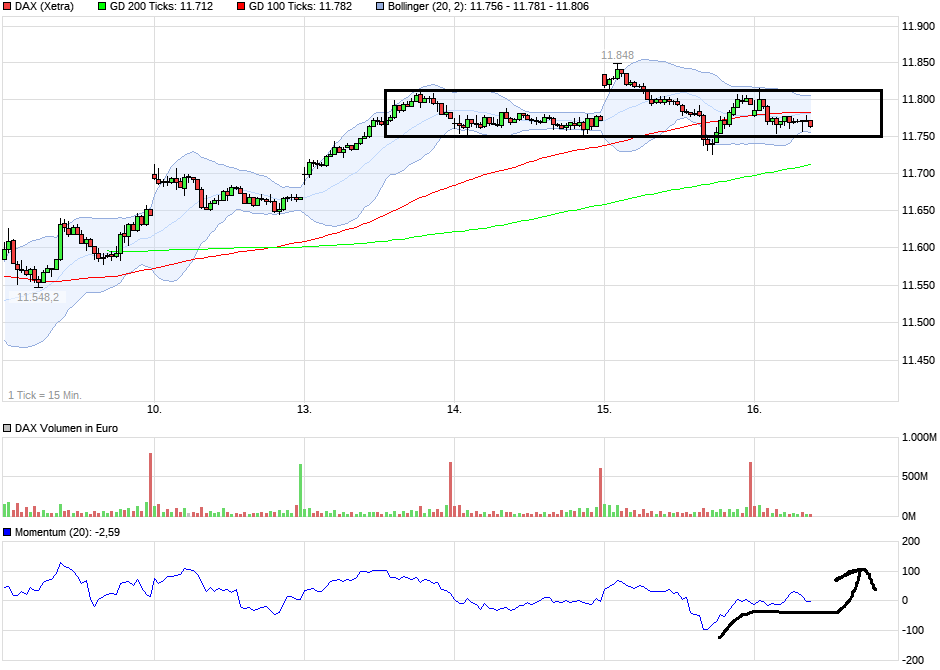
Task: Click the green GD 200 Ticks legend swatch
Action: tap(102, 7)
